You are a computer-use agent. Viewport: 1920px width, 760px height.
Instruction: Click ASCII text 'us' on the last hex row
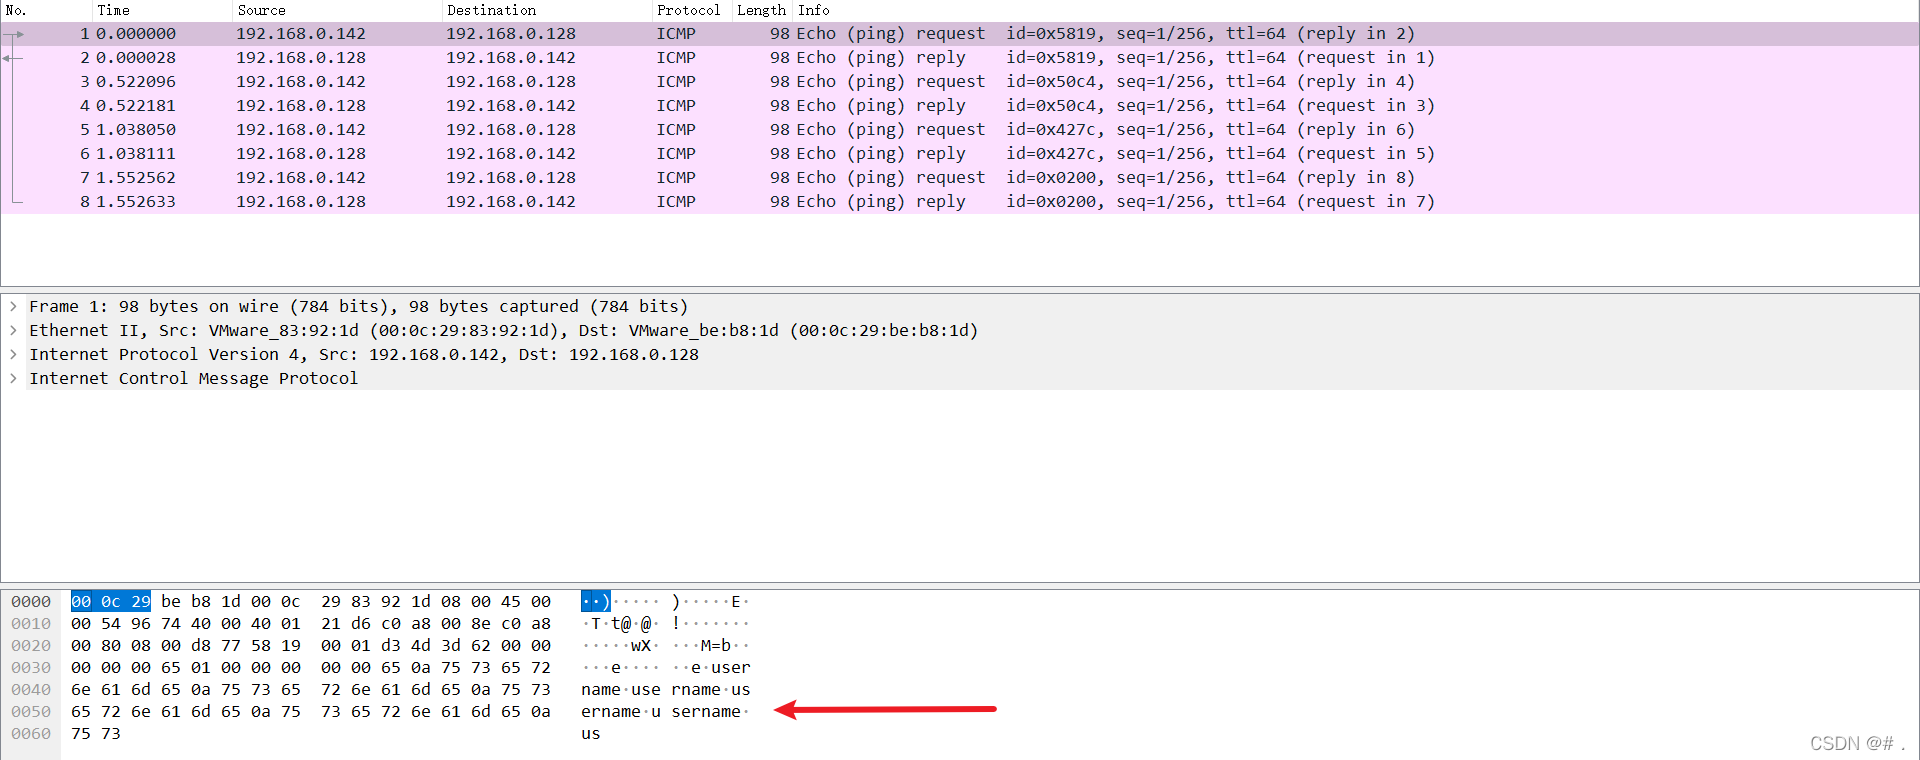click(591, 733)
